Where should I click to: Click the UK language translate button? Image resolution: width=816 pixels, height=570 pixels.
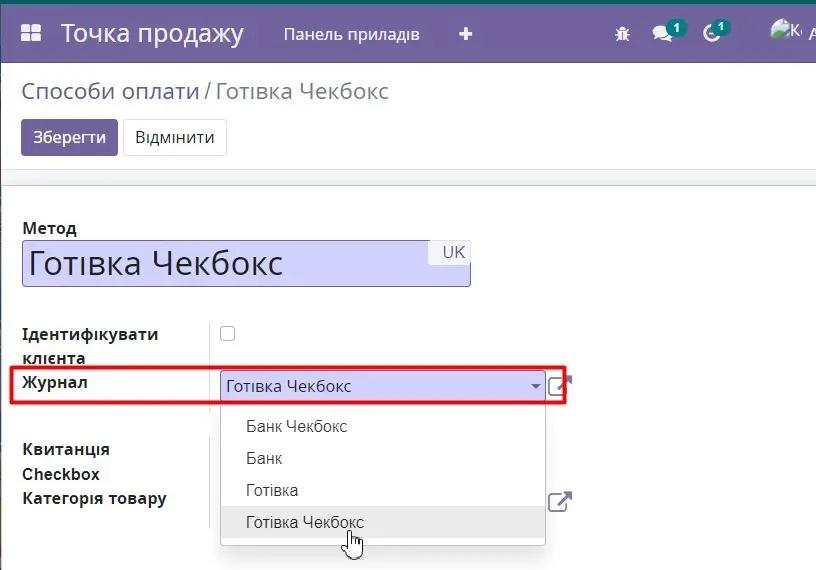(x=453, y=252)
